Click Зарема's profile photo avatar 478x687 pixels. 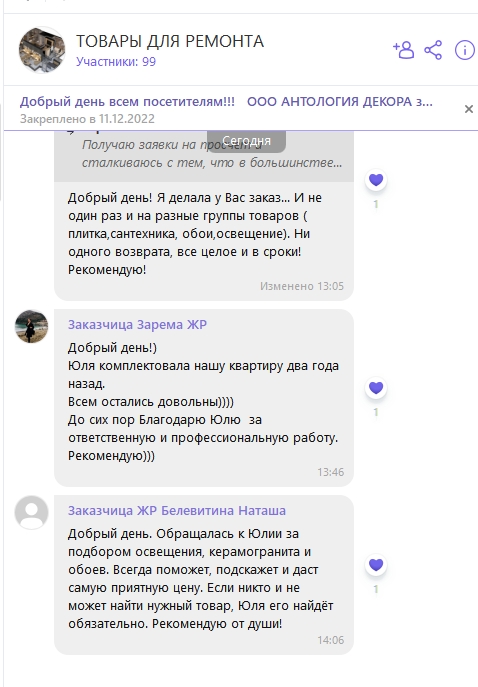point(32,326)
